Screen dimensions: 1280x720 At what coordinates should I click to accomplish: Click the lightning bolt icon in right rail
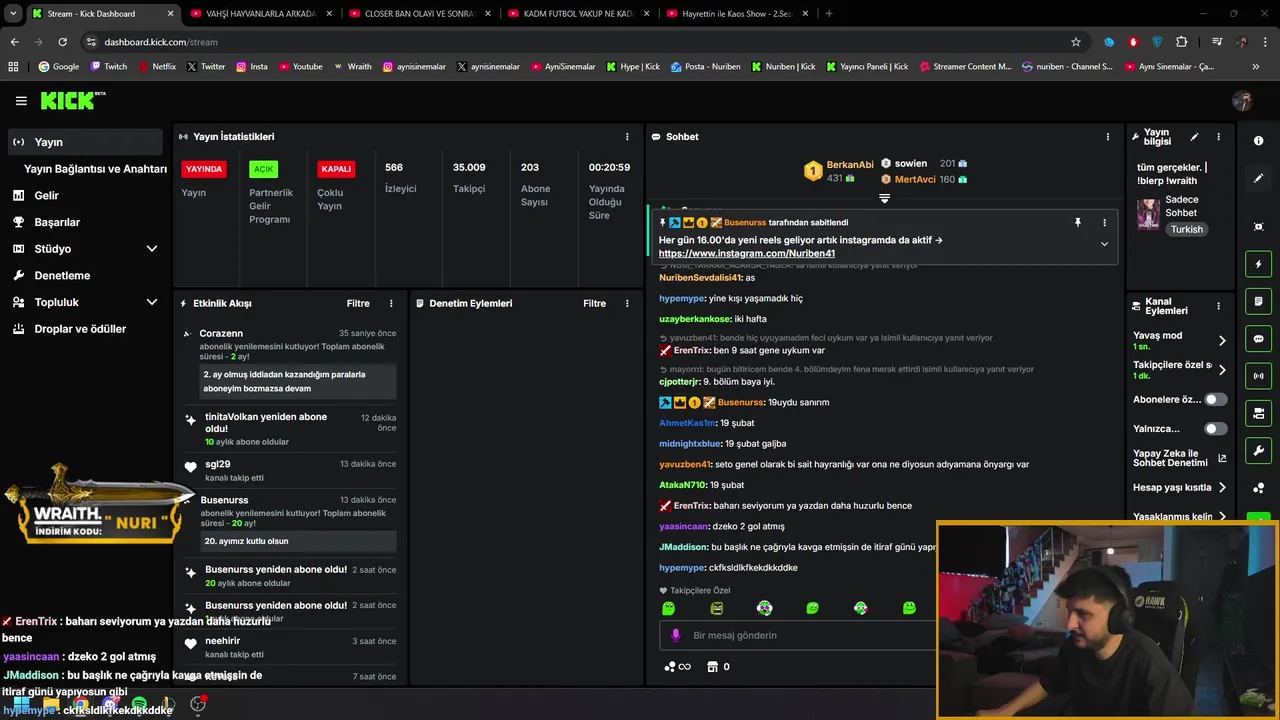pyautogui.click(x=1258, y=264)
